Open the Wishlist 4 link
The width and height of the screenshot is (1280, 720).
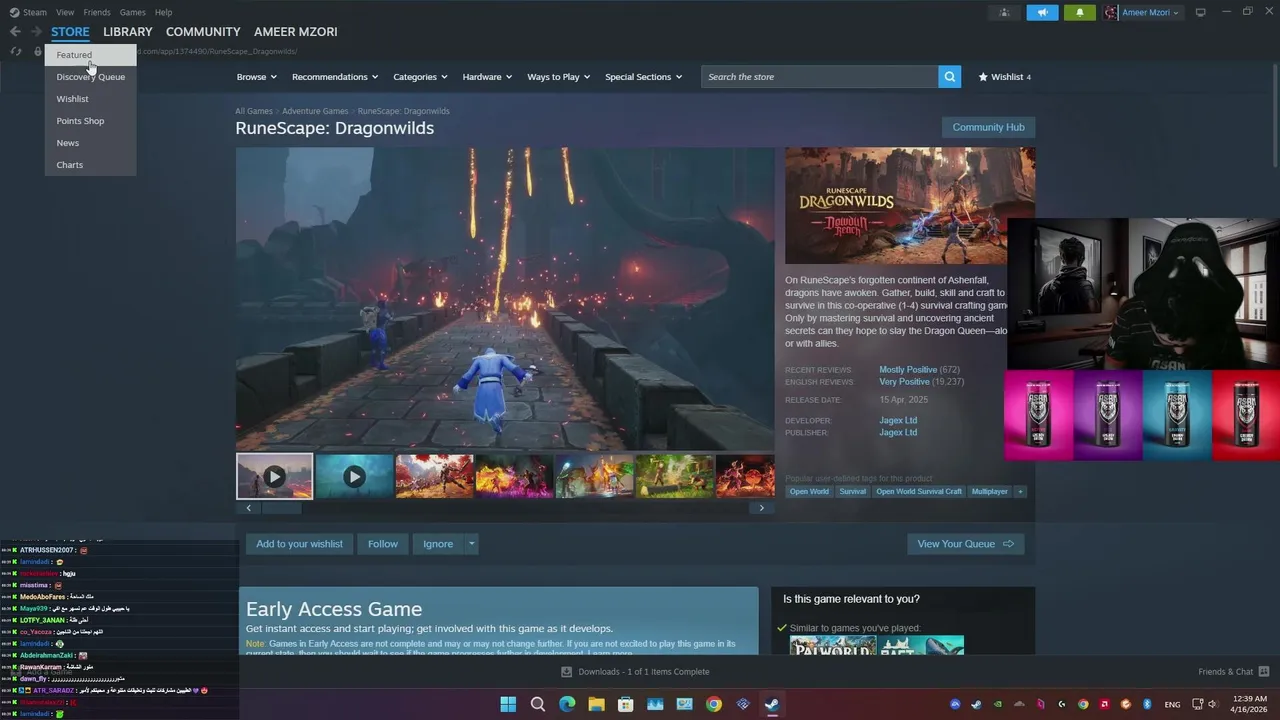coord(1004,77)
